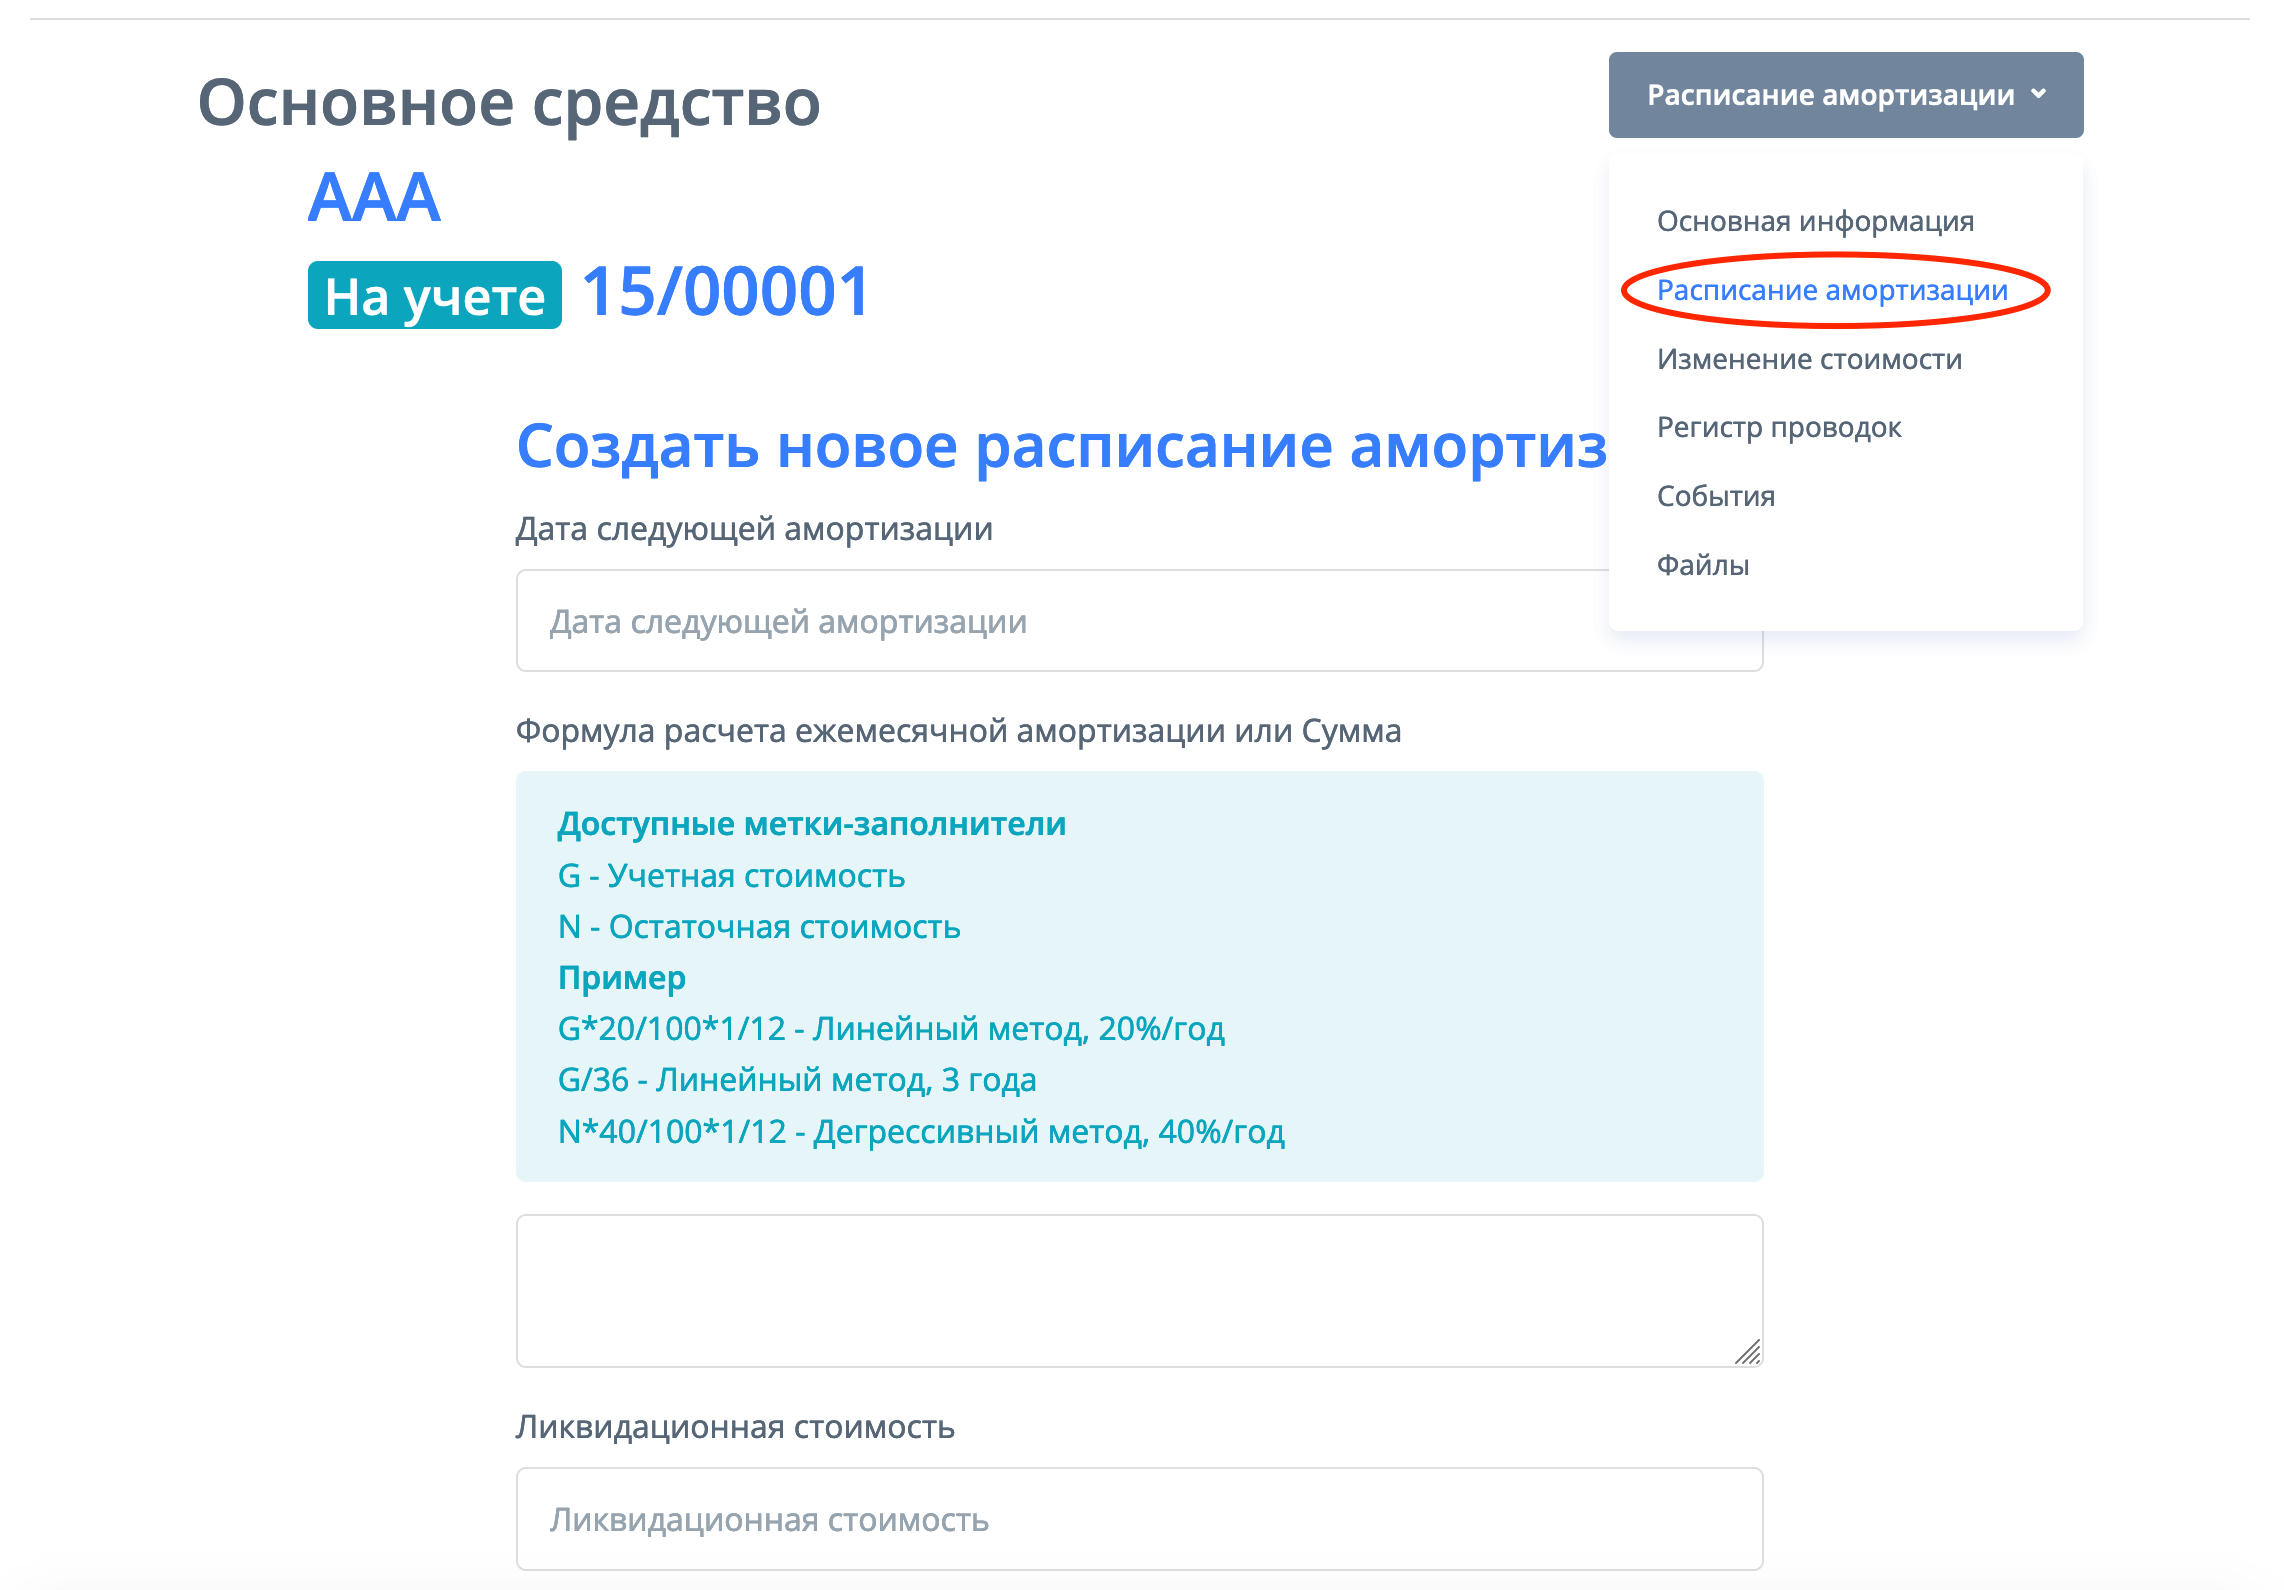Open Изменение стоимости menu entry
Viewport: 2284px width, 1590px height.
click(x=1808, y=359)
